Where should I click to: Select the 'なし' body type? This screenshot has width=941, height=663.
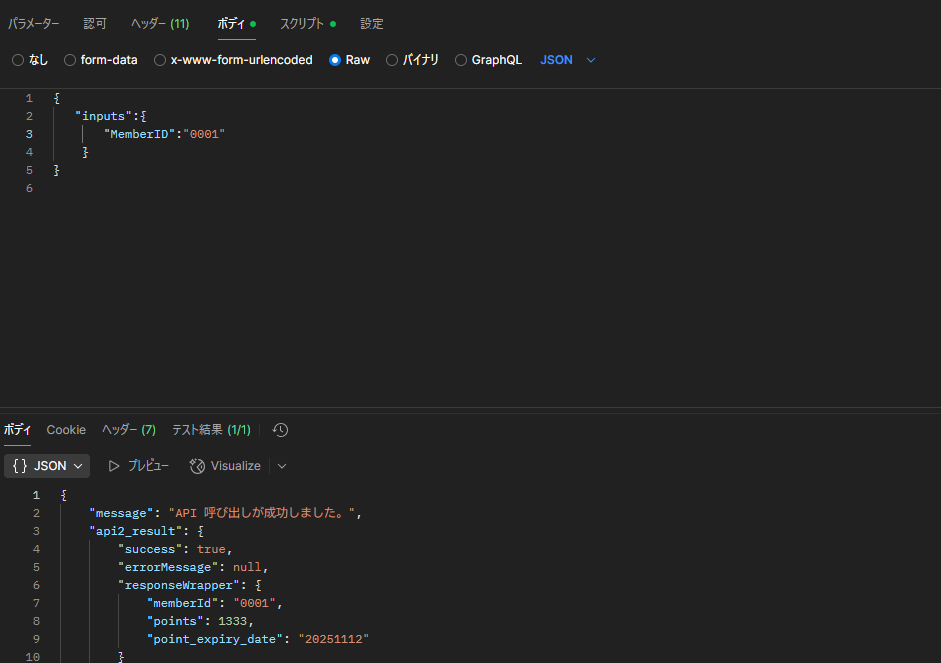pos(18,60)
